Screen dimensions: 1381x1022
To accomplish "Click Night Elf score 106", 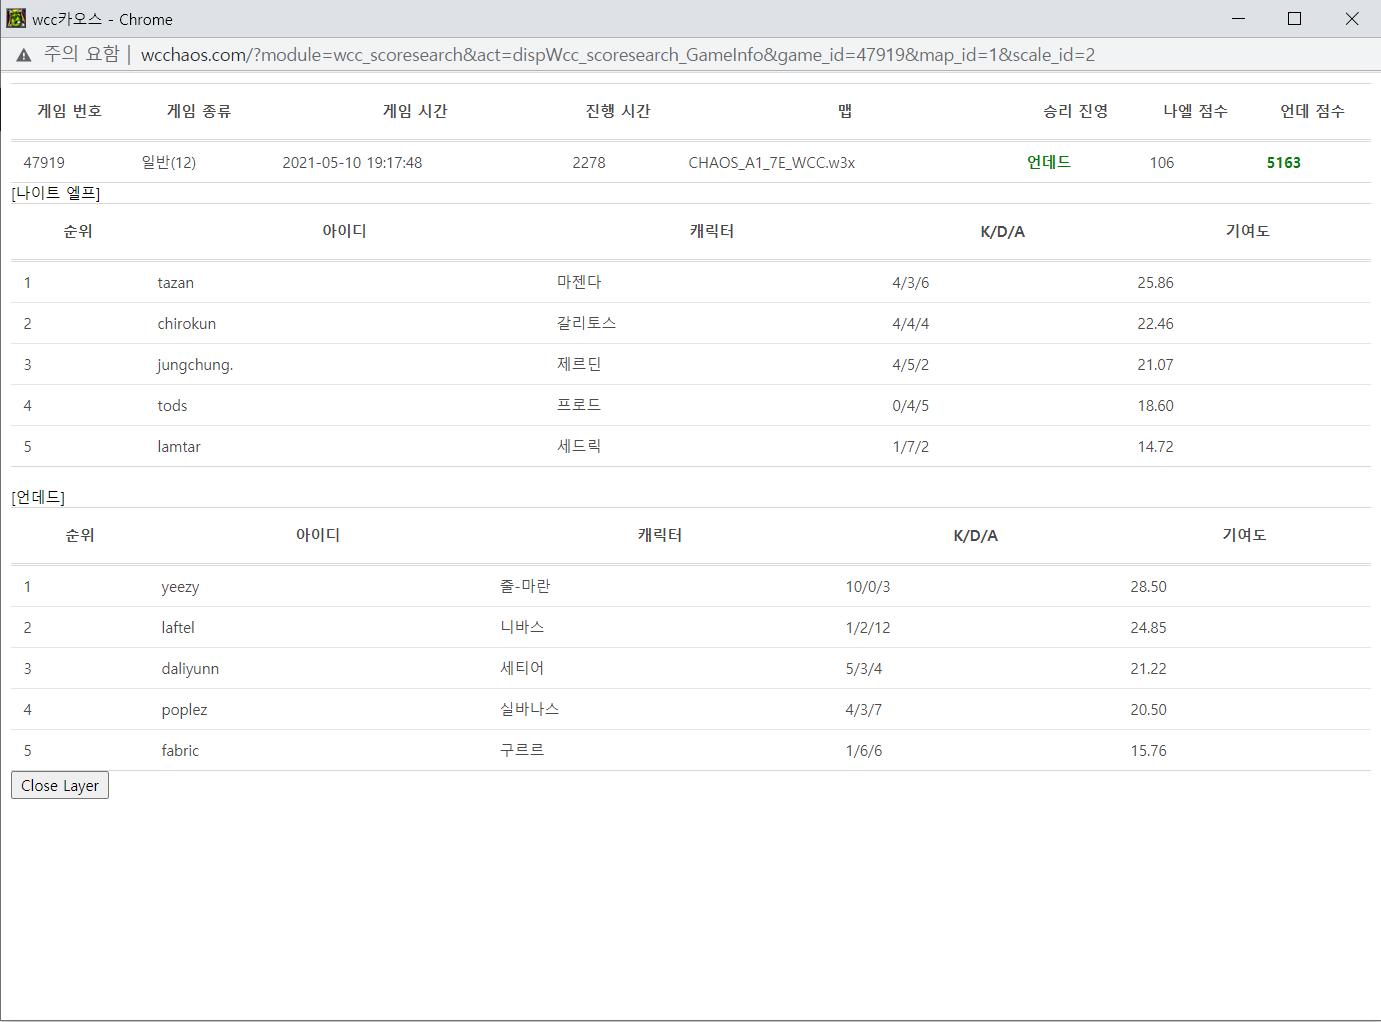I will (x=1162, y=162).
